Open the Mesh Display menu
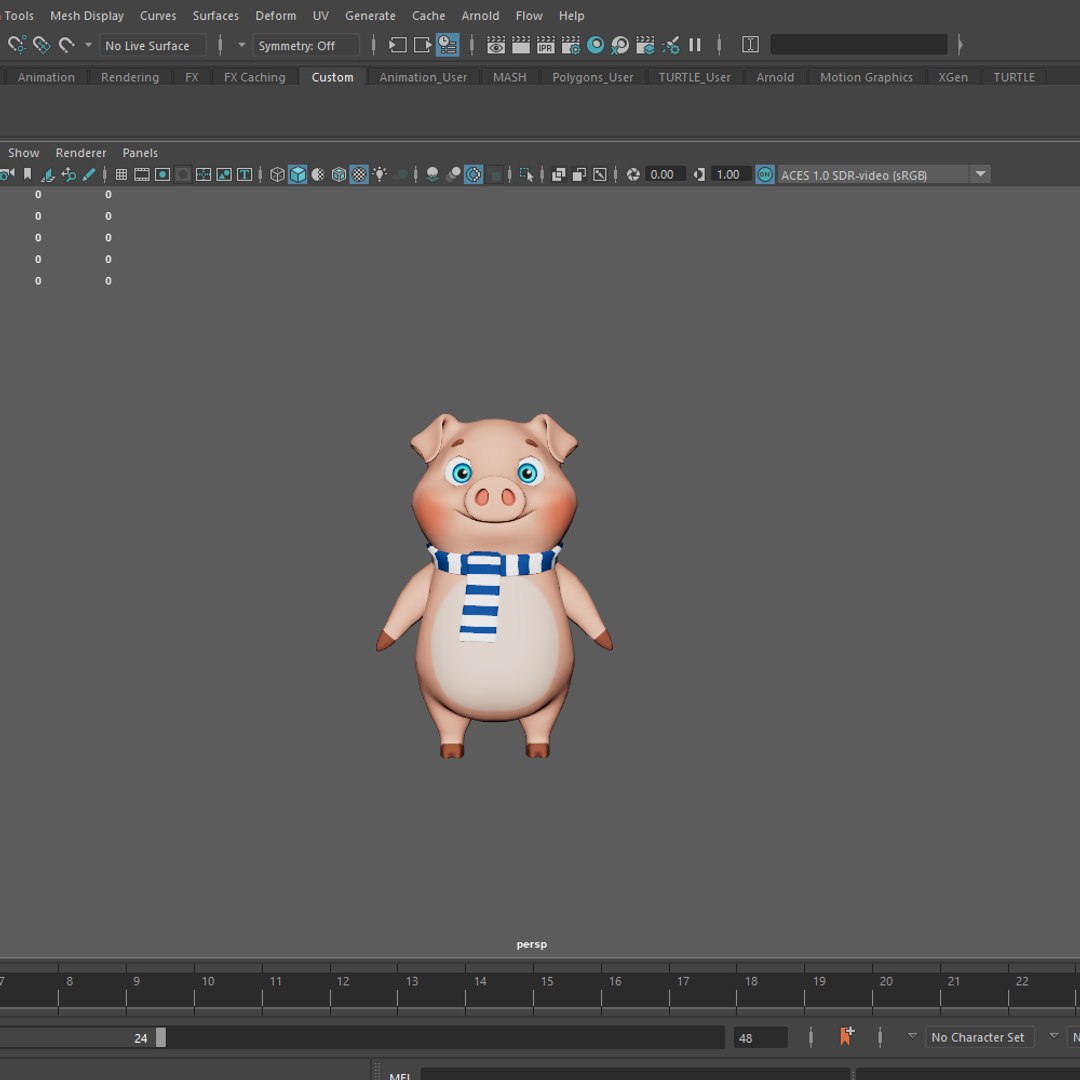Image resolution: width=1080 pixels, height=1080 pixels. coord(87,15)
